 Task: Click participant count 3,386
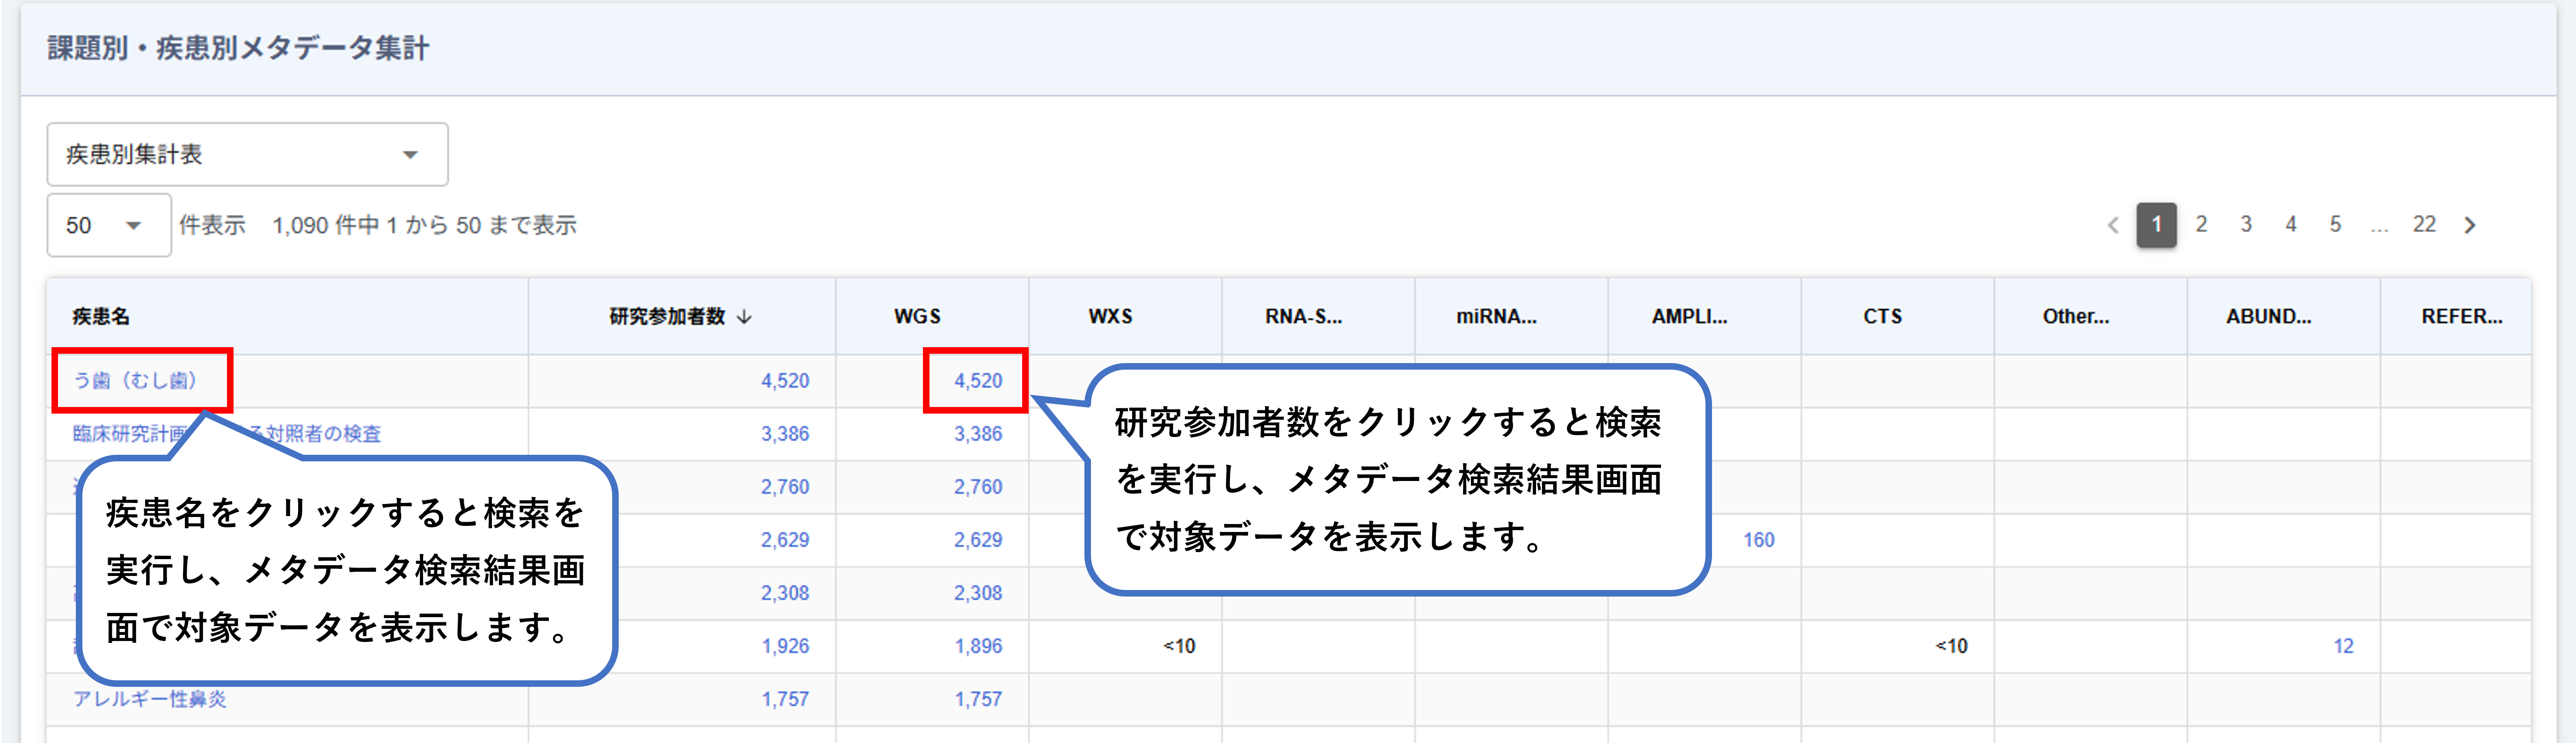(x=784, y=434)
